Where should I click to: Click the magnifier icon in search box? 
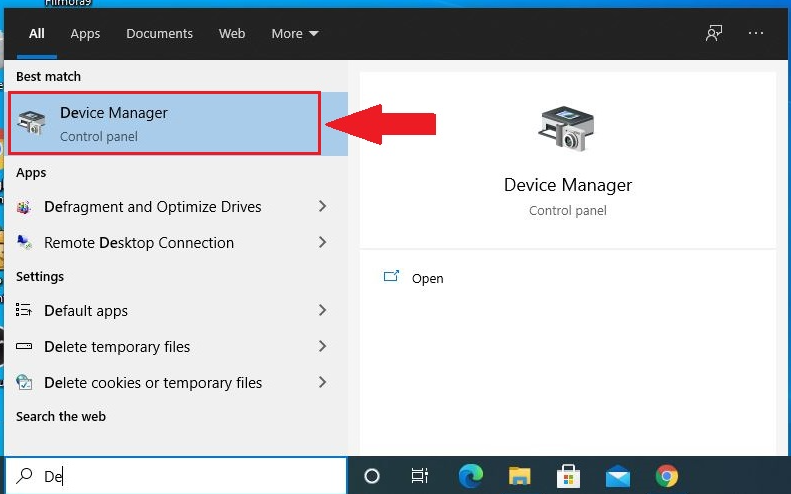point(24,475)
